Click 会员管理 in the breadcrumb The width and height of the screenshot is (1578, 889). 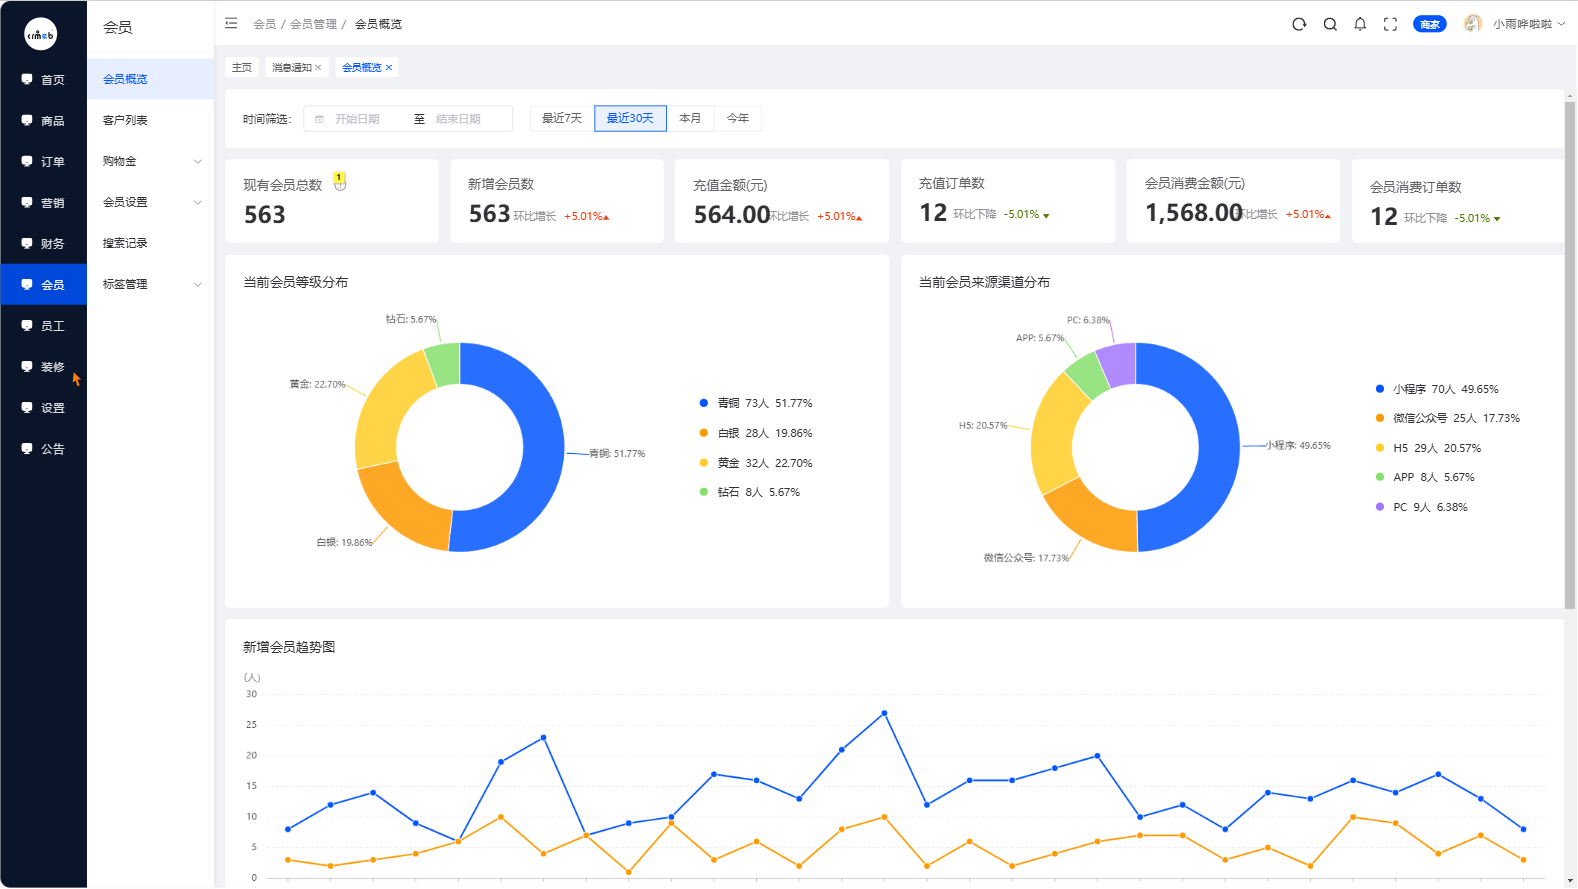tap(313, 24)
